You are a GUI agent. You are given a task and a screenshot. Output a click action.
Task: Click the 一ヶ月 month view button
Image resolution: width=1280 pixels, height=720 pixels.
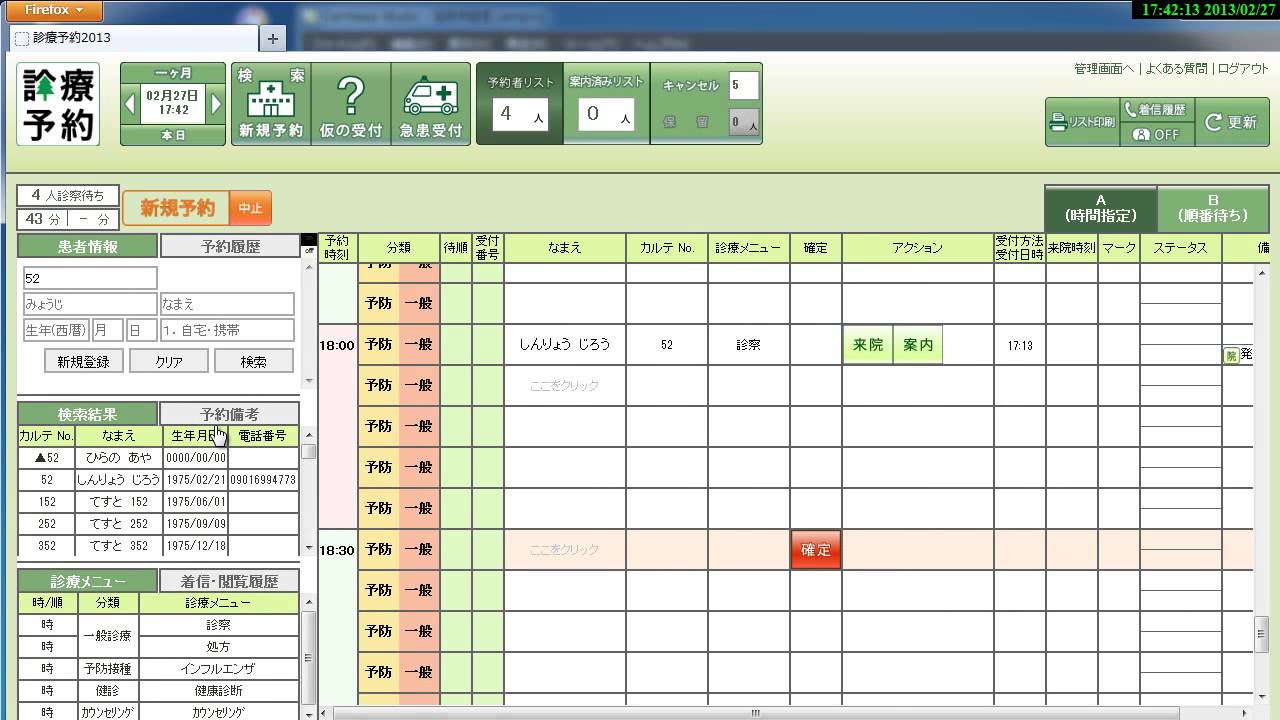click(173, 73)
